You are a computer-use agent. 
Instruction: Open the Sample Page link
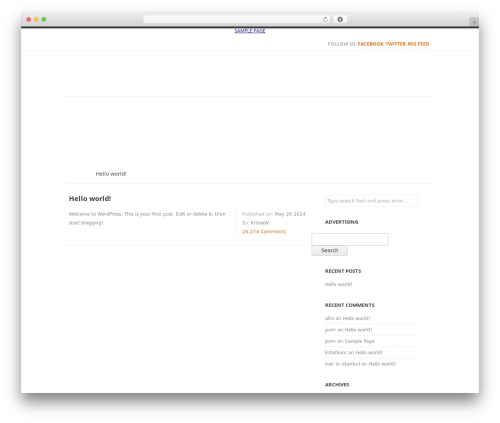[x=250, y=31]
